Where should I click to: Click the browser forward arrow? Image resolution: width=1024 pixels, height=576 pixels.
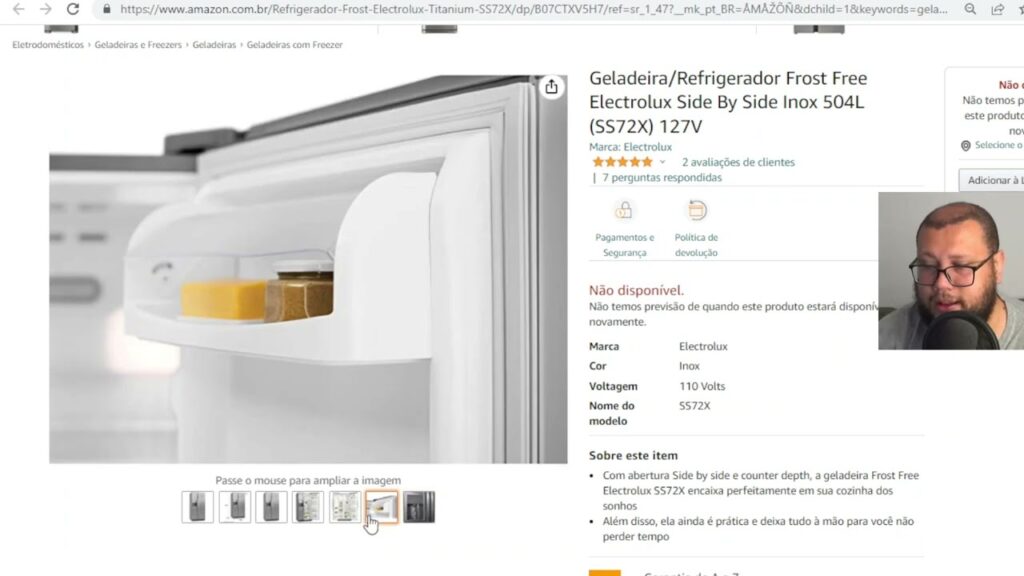point(45,9)
